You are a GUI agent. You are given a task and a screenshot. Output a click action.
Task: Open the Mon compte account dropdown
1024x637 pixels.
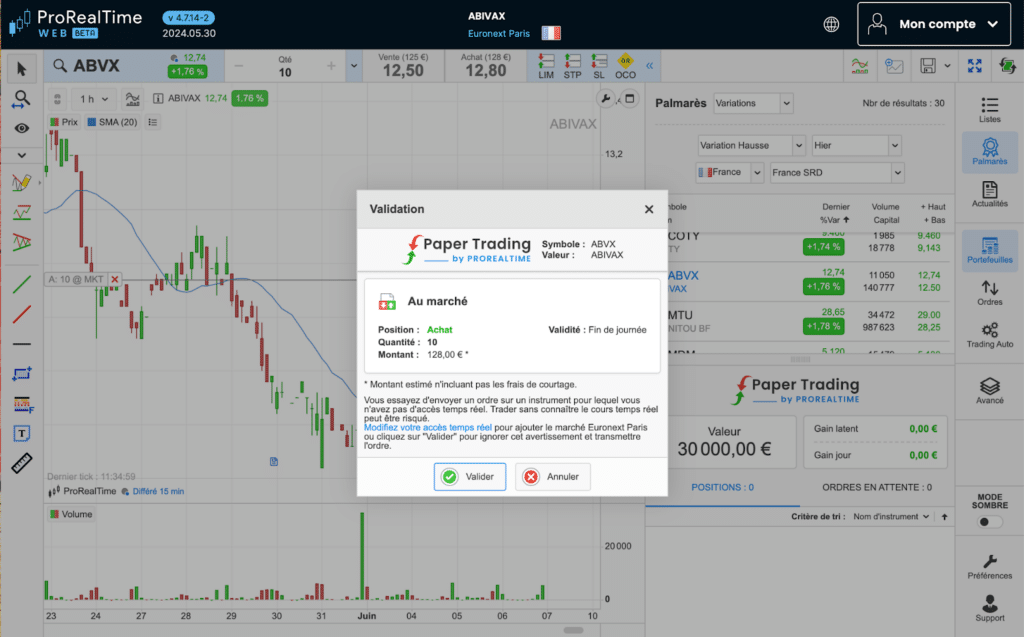pyautogui.click(x=934, y=24)
